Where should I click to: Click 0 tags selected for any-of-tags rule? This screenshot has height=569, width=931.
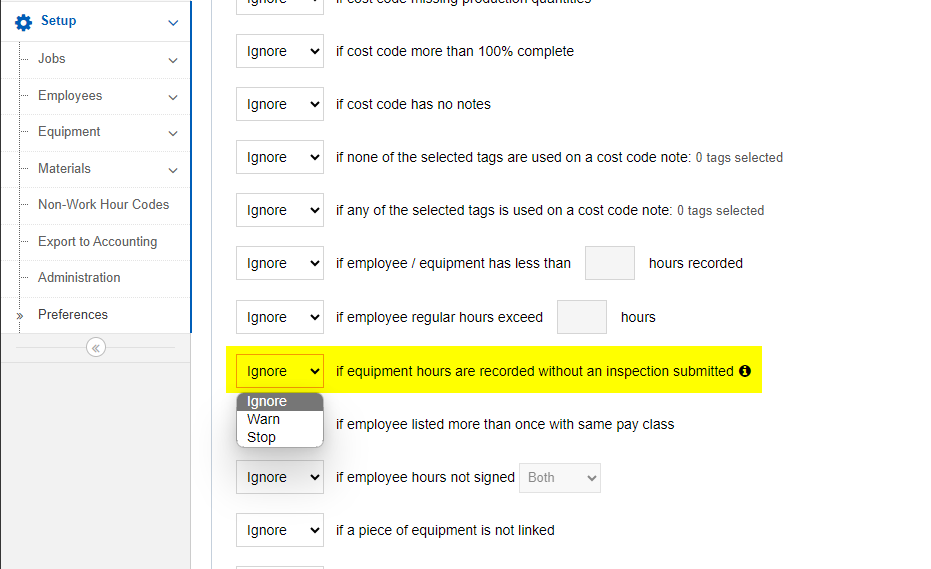coord(720,210)
